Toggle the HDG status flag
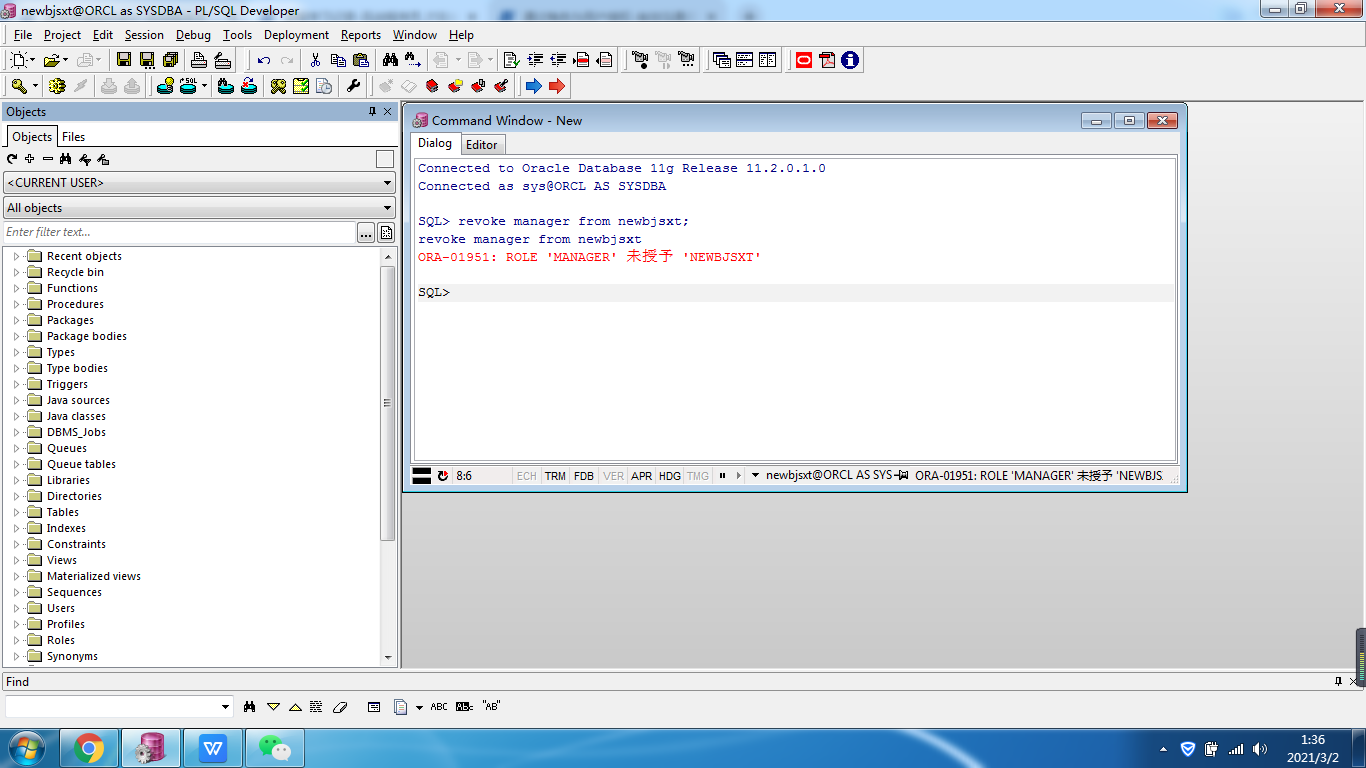 [670, 476]
